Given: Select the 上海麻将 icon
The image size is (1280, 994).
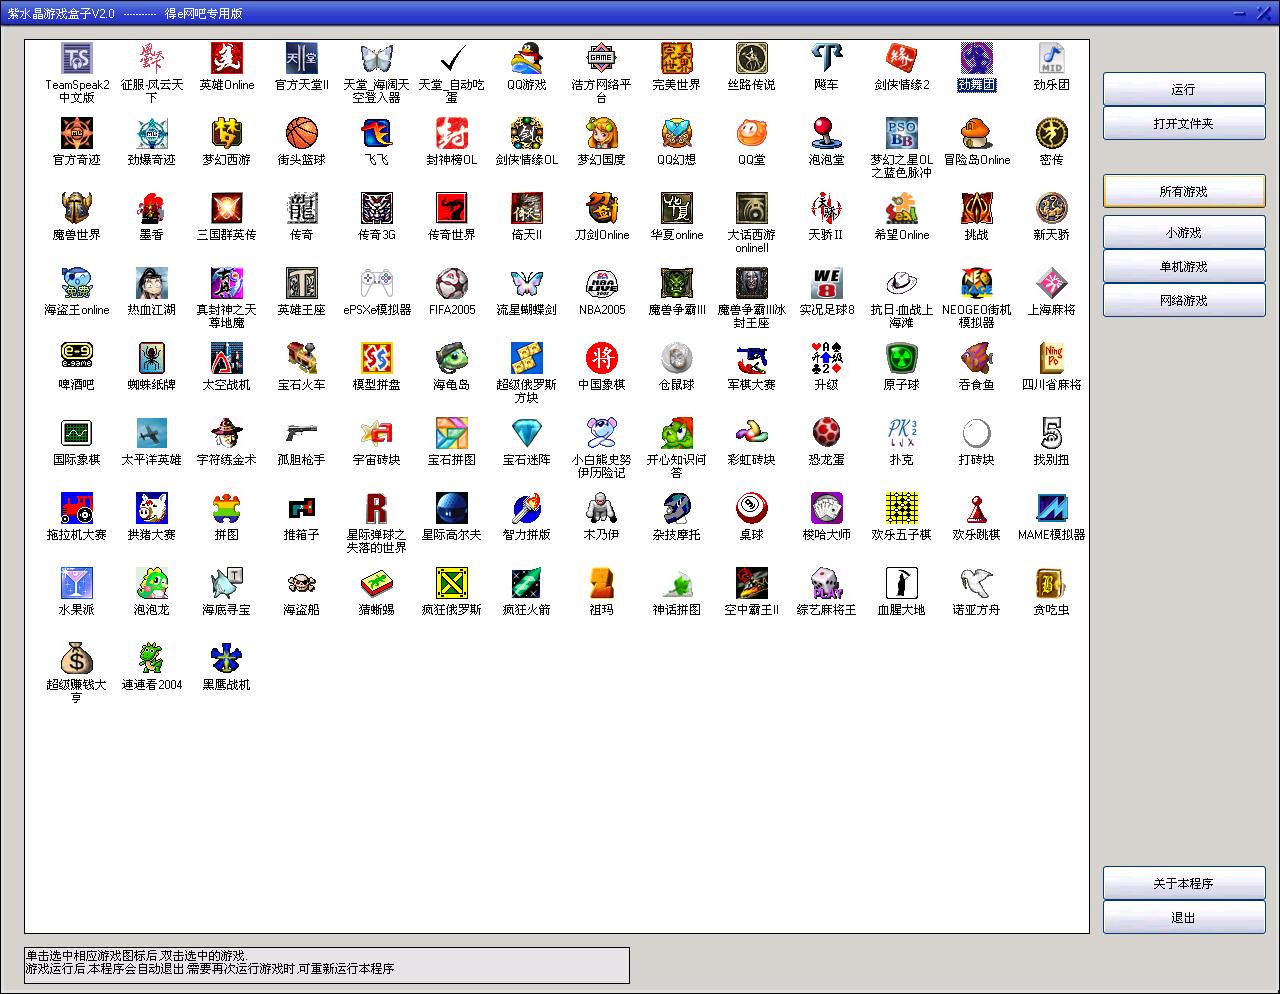Looking at the screenshot, I should [1052, 283].
